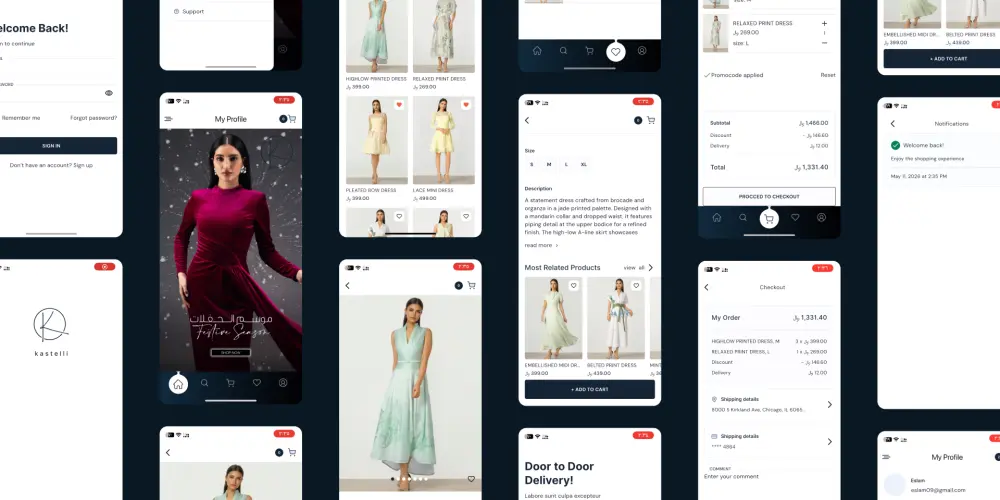This screenshot has height=500, width=1000.
Task: Tap home icon in festive screen's bottom bar
Action: coord(178,383)
